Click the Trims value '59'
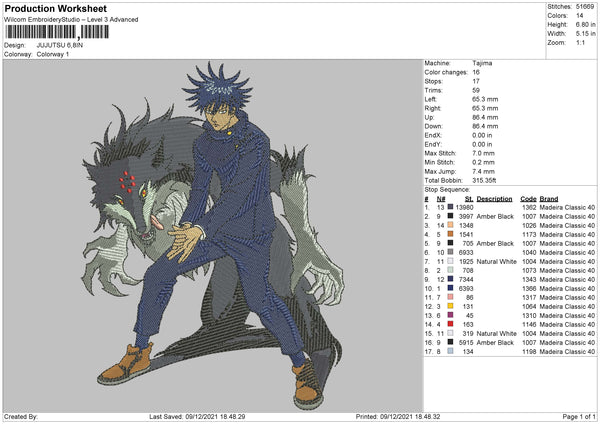 (x=476, y=90)
